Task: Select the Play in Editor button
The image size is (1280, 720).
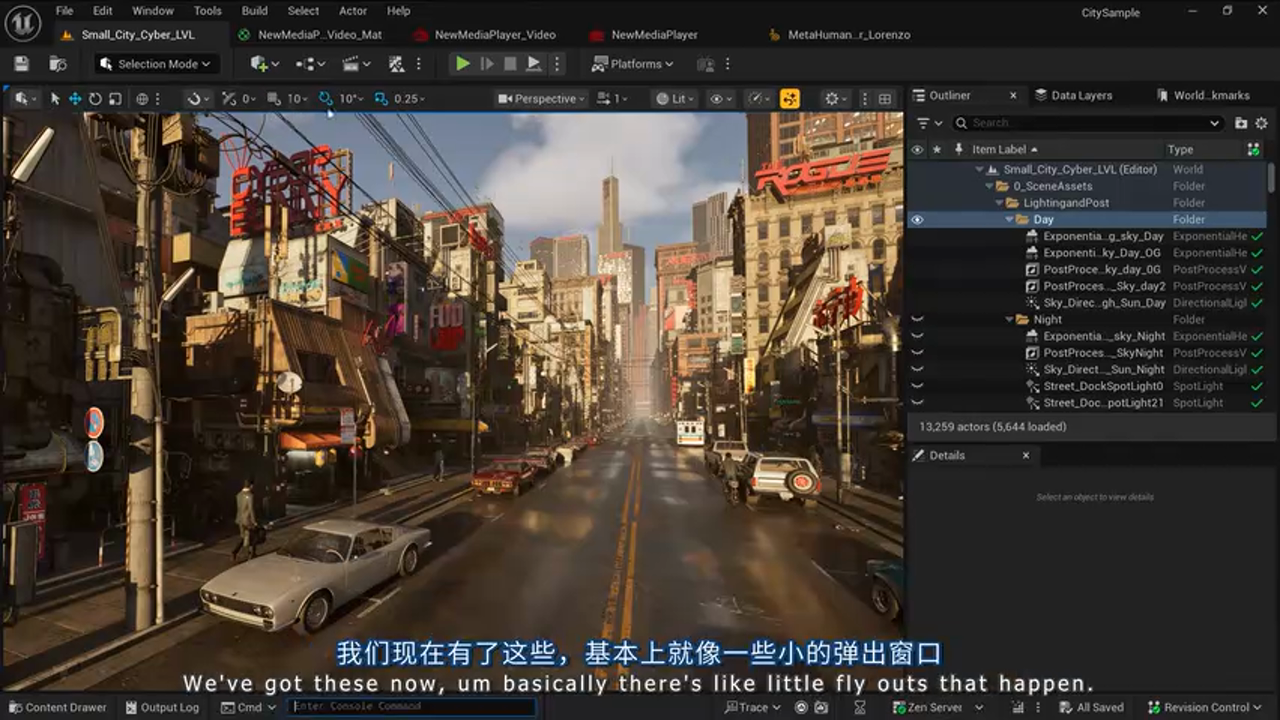Action: 461,63
